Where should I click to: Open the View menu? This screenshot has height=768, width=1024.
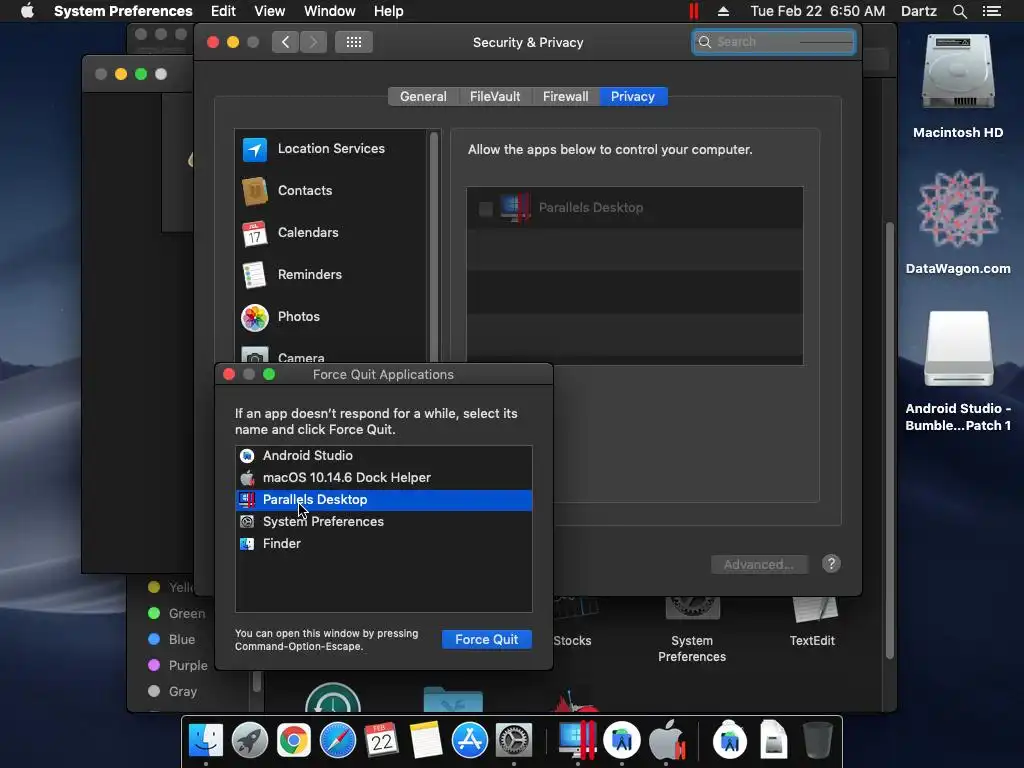tap(270, 11)
